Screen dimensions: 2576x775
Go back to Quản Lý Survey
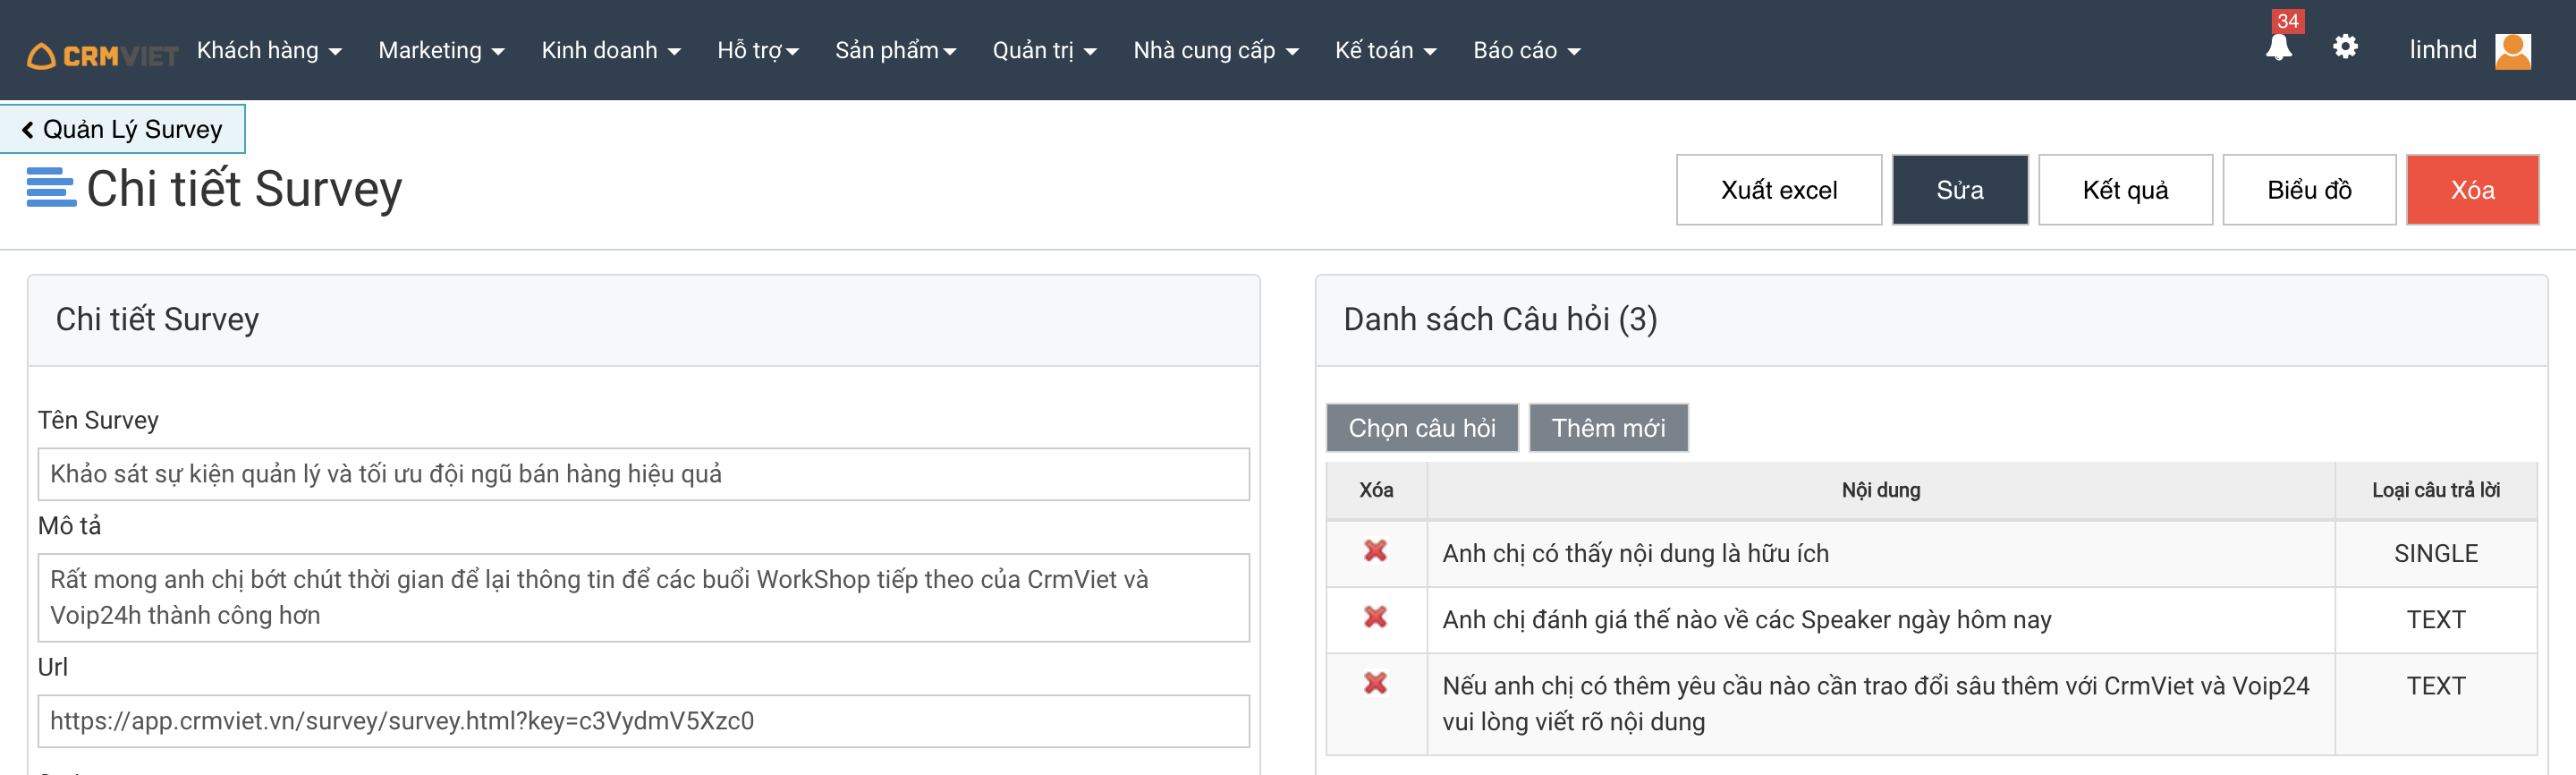click(122, 129)
